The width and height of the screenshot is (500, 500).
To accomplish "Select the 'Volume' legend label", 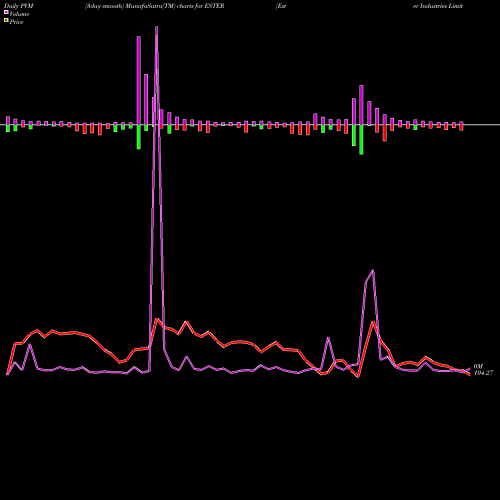I will (x=19, y=14).
